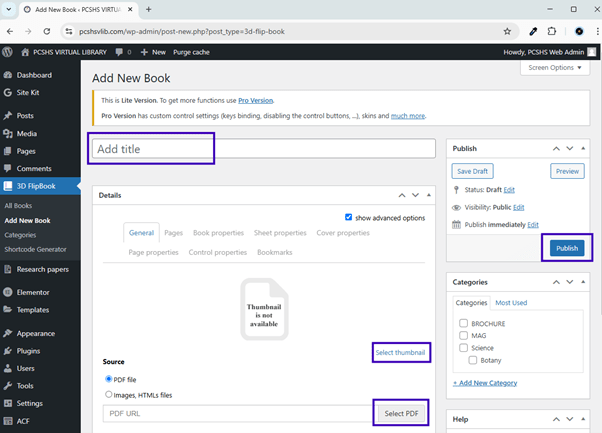Switch to the Pages tab
Image resolution: width=602 pixels, height=433 pixels.
pyautogui.click(x=174, y=233)
